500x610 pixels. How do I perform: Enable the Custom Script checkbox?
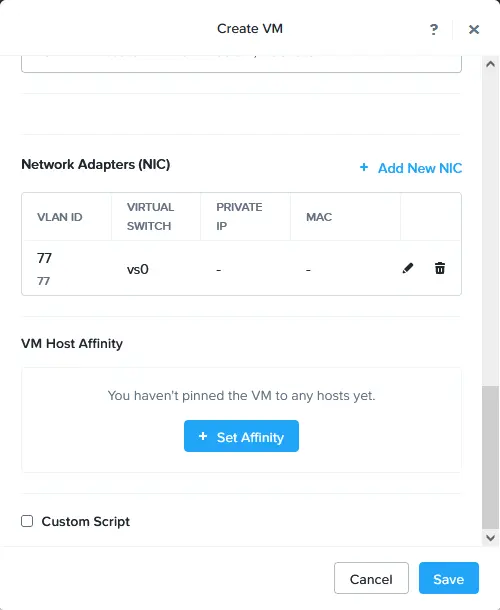27,521
